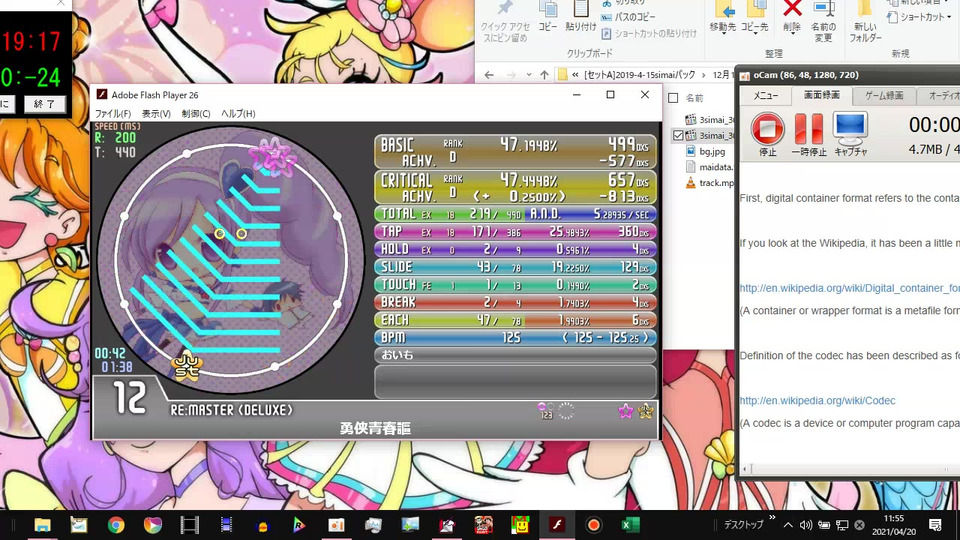Open the ヘルプ(H) menu in Flash Player

[238, 113]
